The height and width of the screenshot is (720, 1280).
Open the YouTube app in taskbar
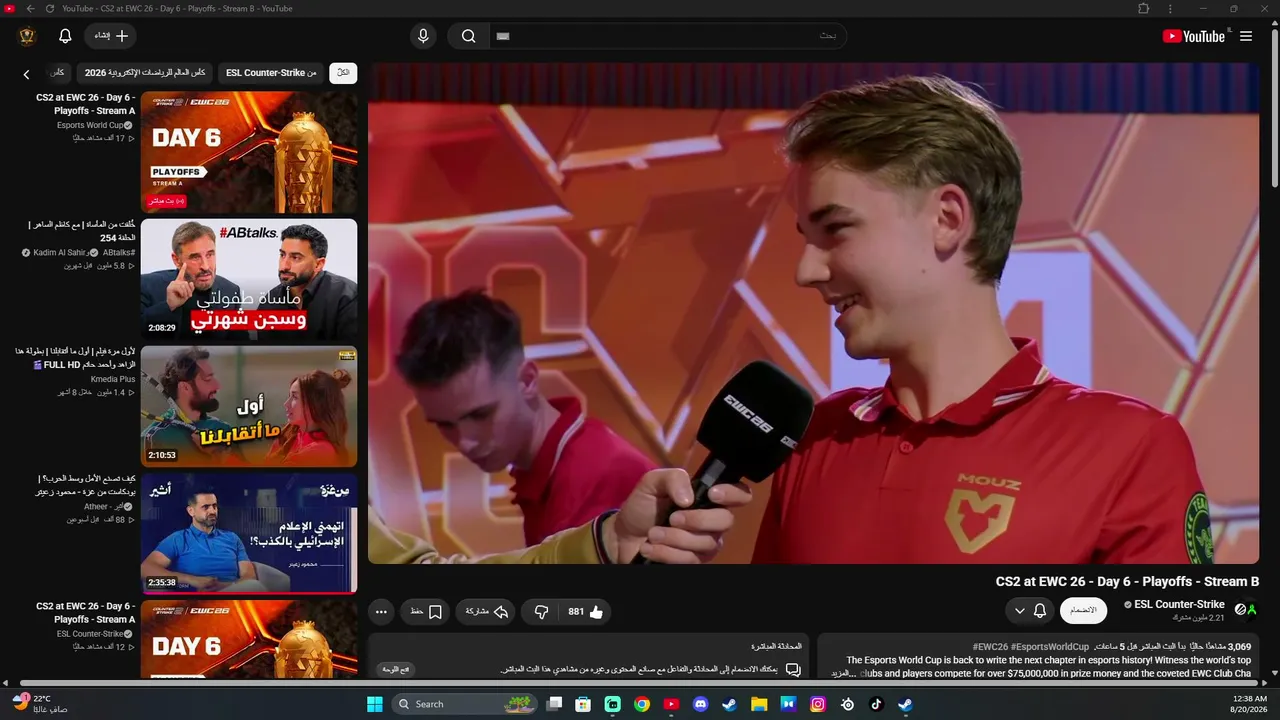[x=671, y=704]
